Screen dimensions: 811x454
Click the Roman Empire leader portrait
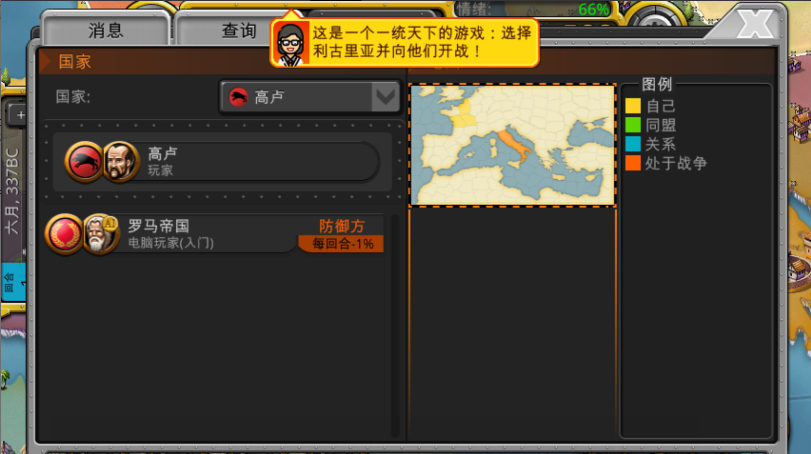pos(100,234)
